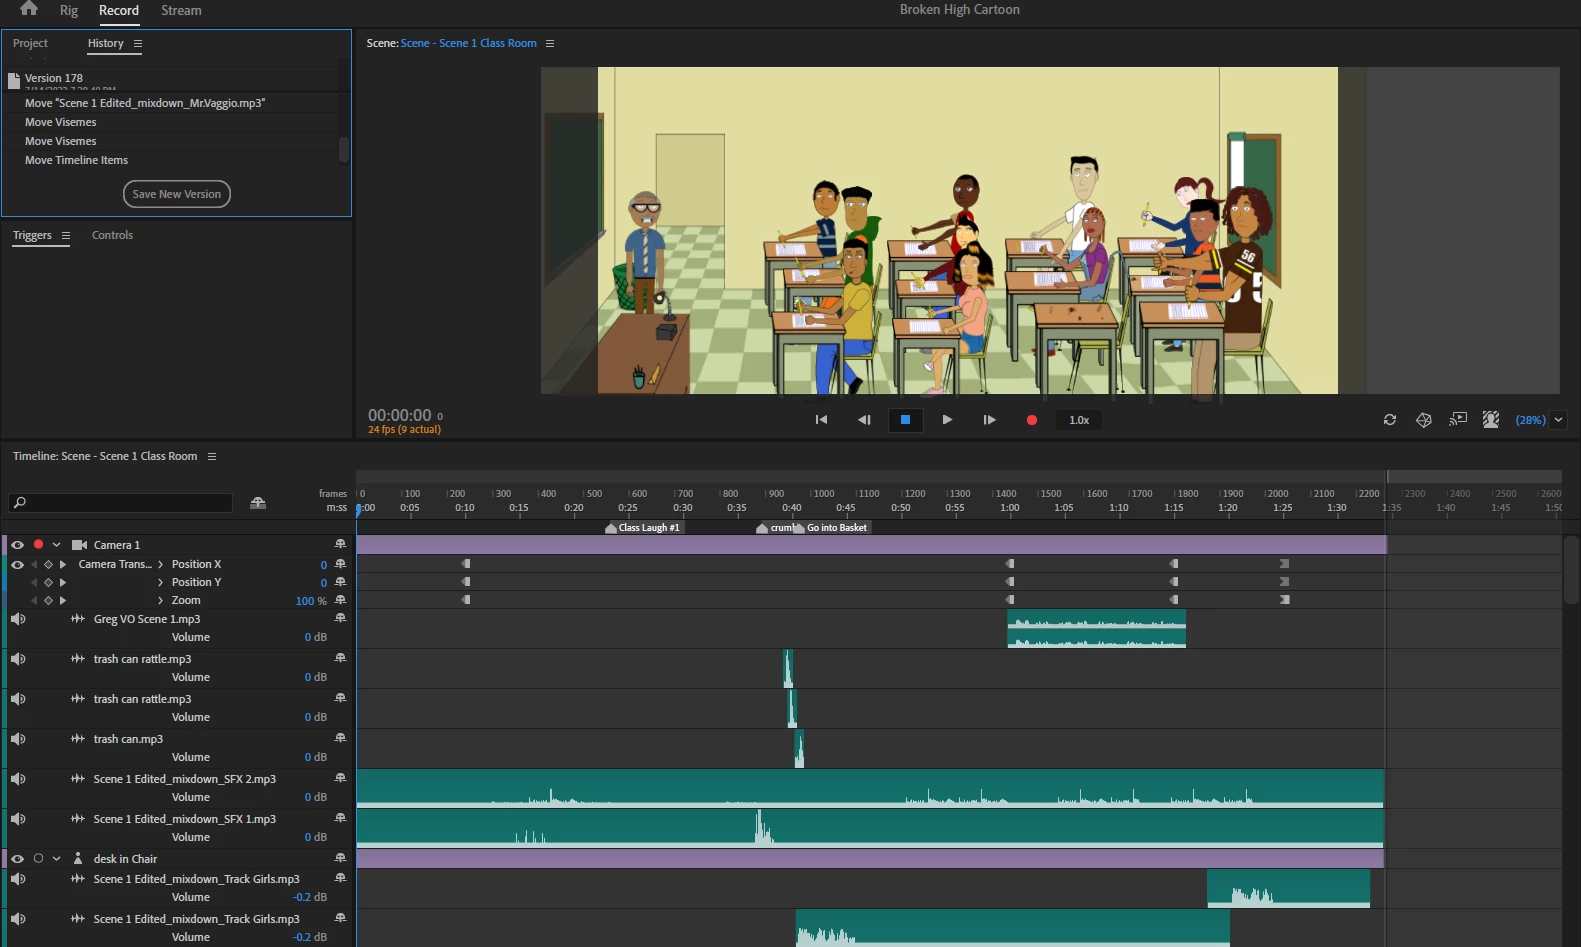This screenshot has width=1581, height=947.
Task: Open the scene zoom dropdown arrow
Action: point(1558,420)
